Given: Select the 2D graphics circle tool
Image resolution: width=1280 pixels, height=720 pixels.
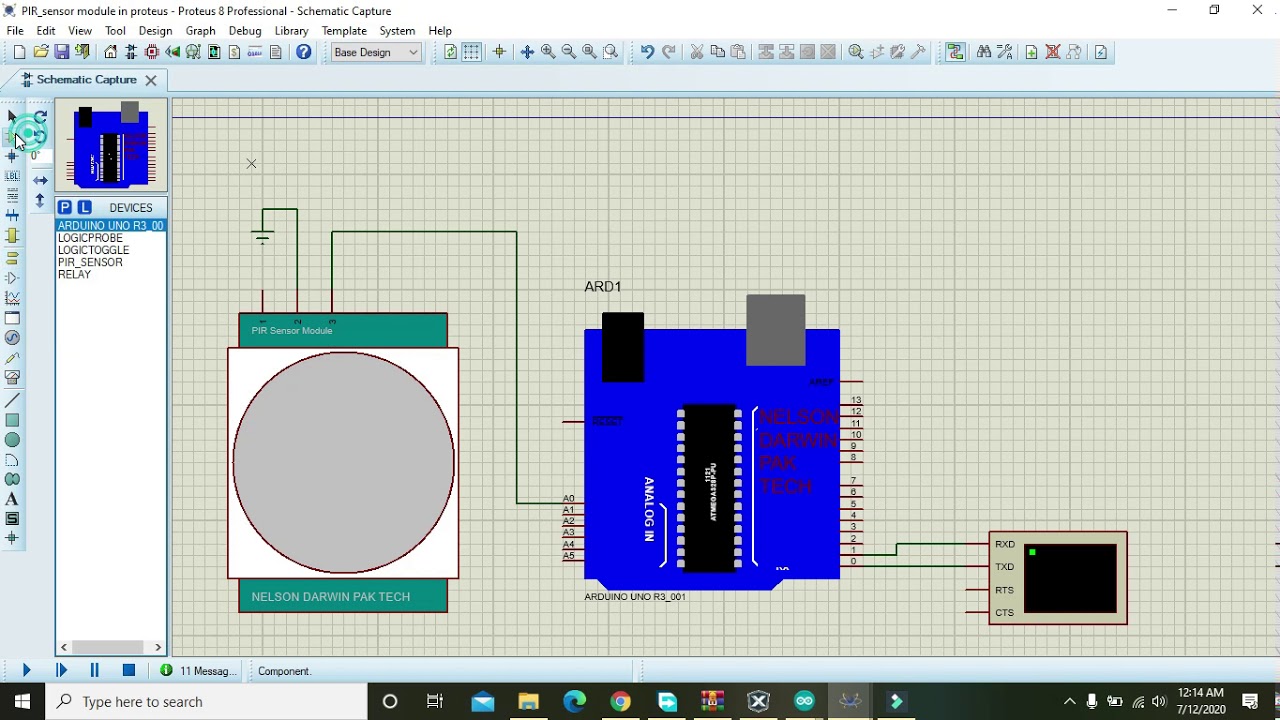Looking at the screenshot, I should click(x=12, y=440).
